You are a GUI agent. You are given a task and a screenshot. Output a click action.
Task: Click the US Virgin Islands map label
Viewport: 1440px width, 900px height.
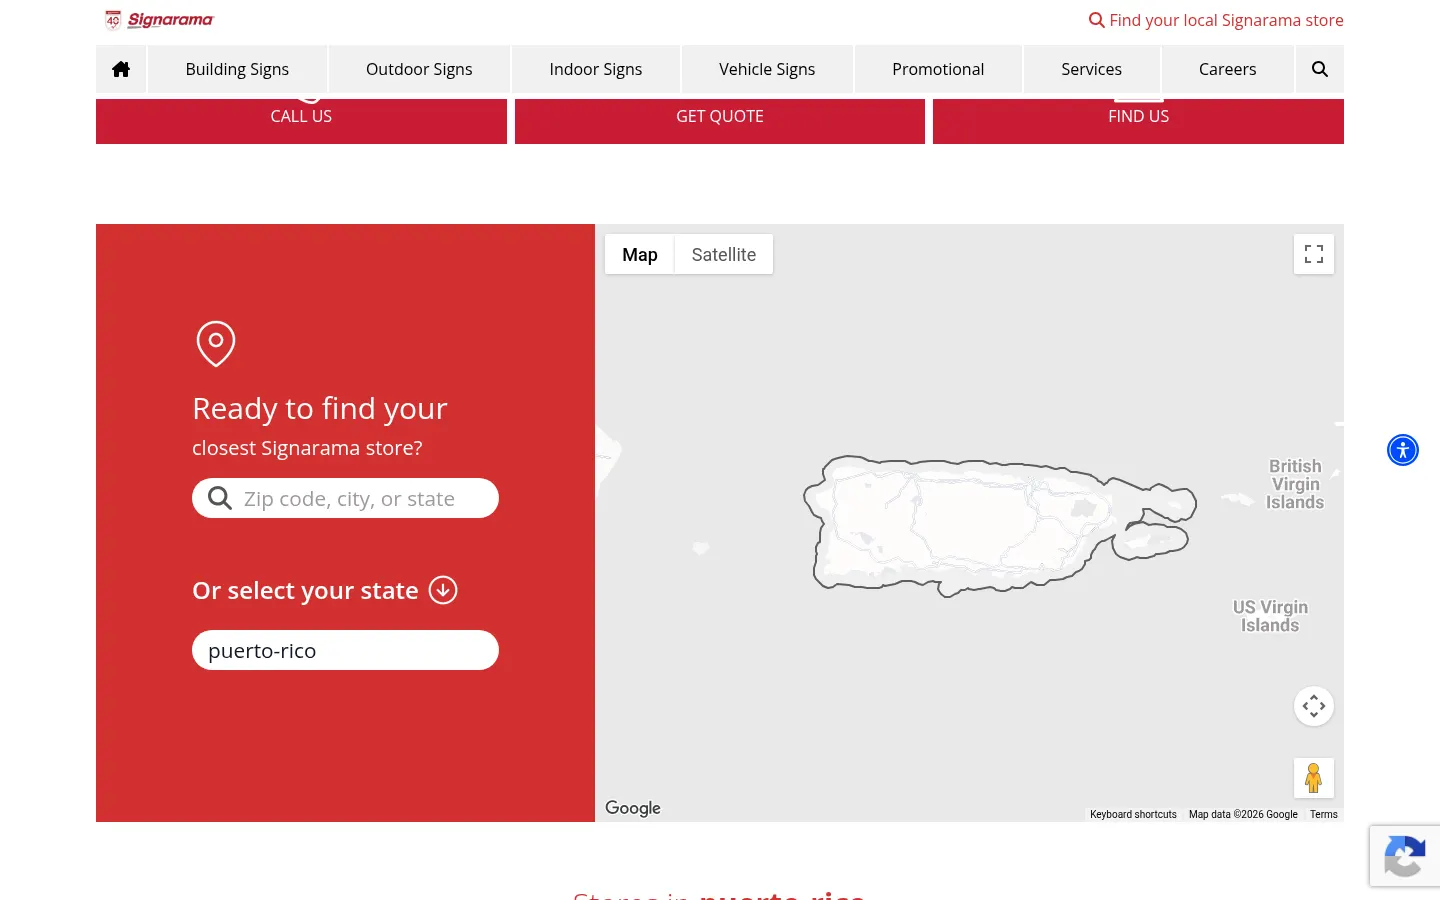tap(1270, 616)
